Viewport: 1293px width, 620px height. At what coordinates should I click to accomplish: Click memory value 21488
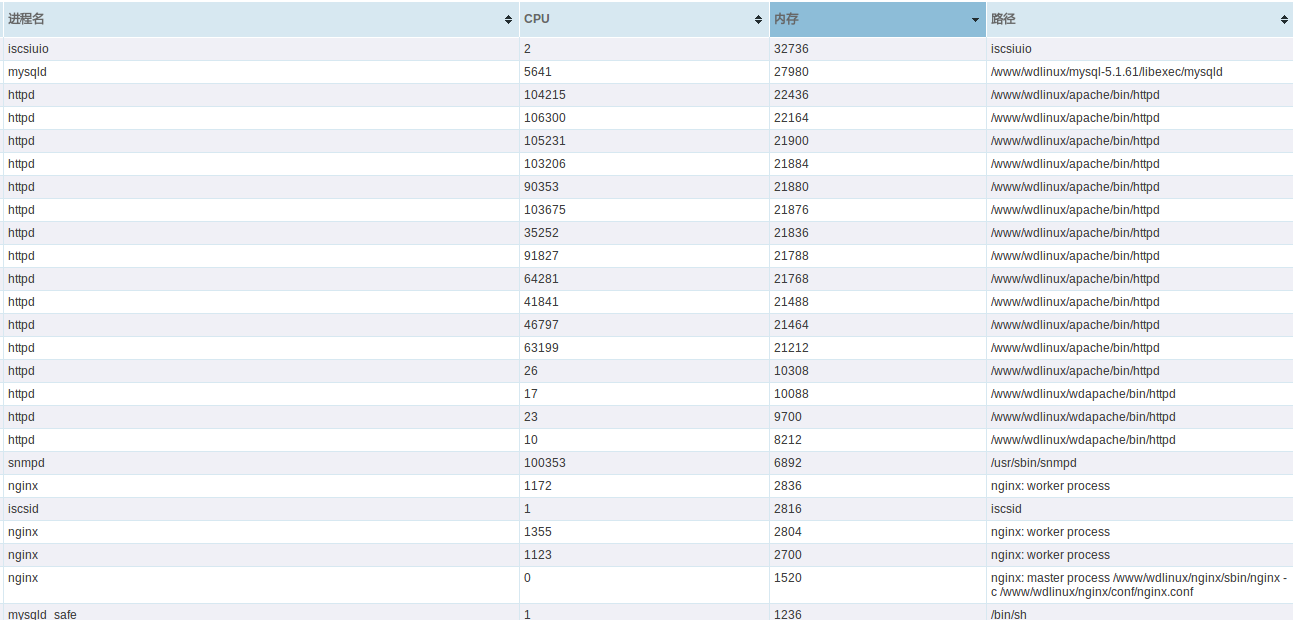pos(791,302)
